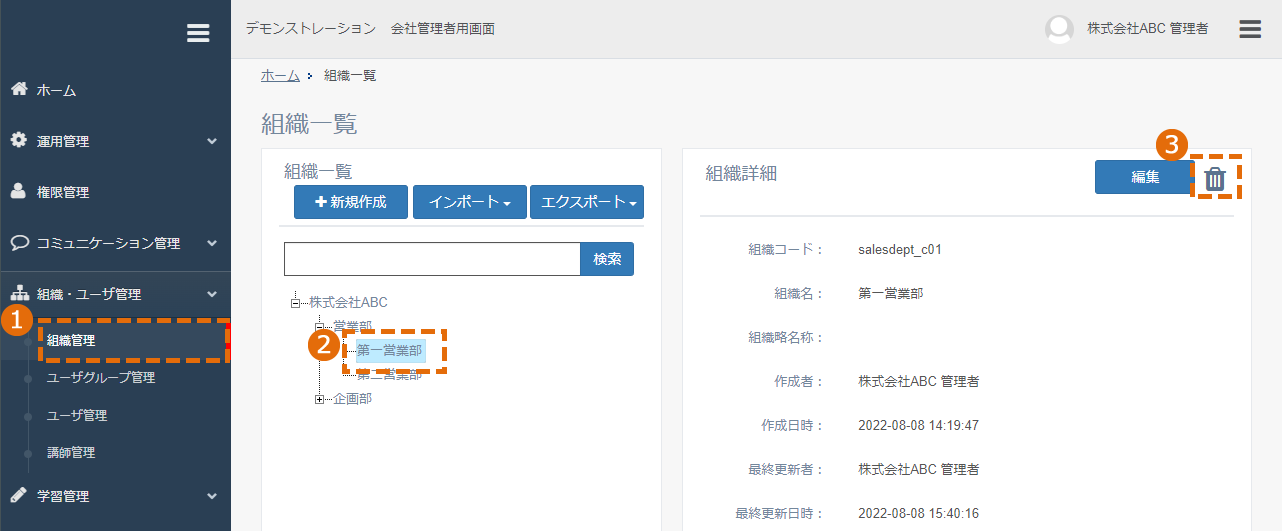This screenshot has height=531, width=1282.
Task: Follow the ホーム breadcrumb link
Action: pos(280,75)
